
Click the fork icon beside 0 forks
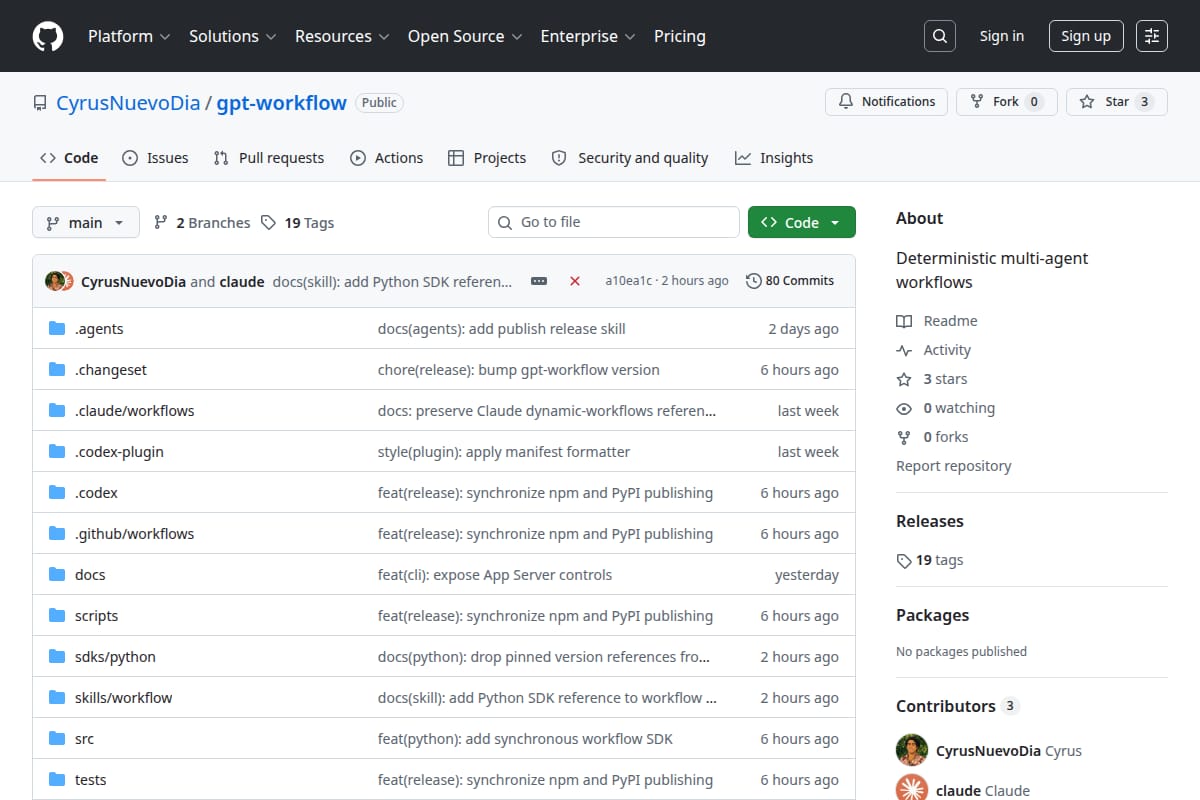click(x=904, y=437)
